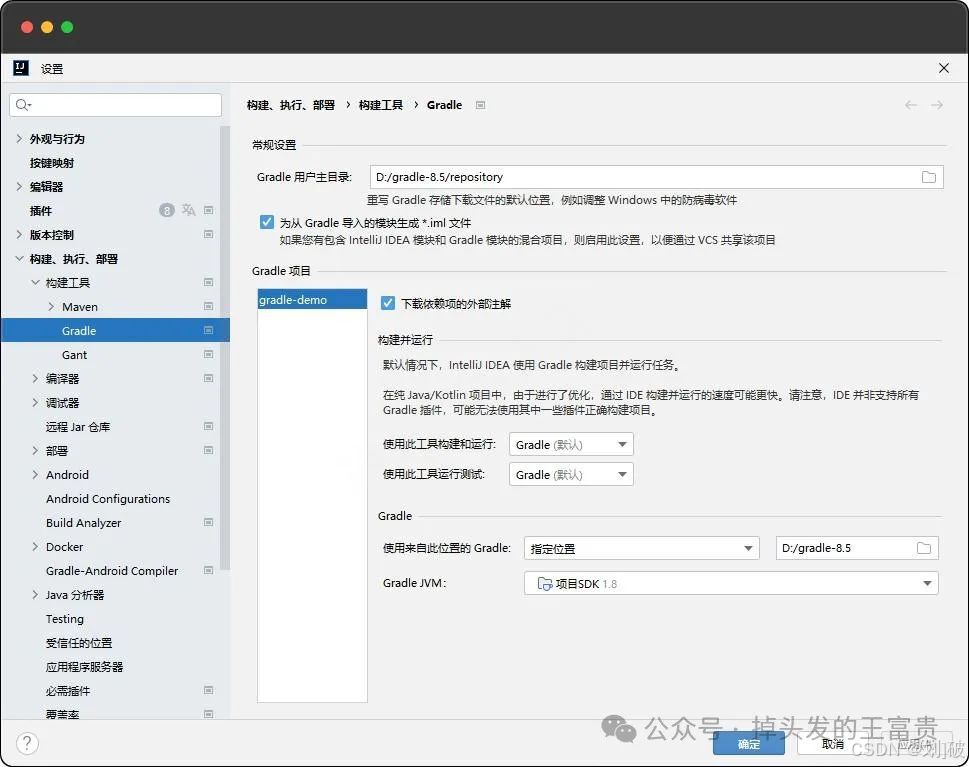Click the plugin updates badge showing 8
The width and height of the screenshot is (969, 767).
click(167, 211)
